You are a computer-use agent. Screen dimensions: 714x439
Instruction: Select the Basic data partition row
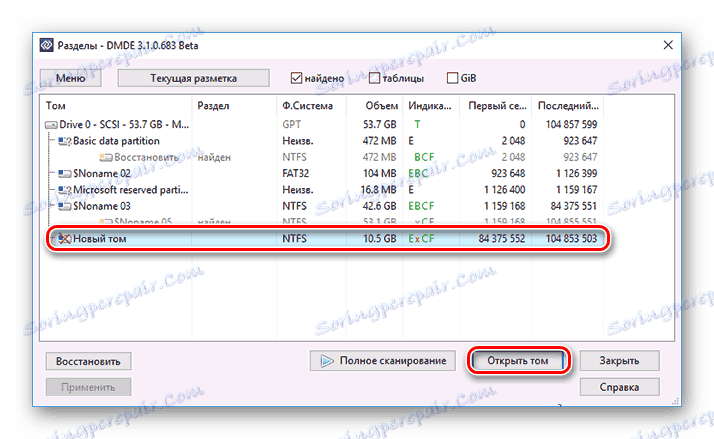pos(322,141)
